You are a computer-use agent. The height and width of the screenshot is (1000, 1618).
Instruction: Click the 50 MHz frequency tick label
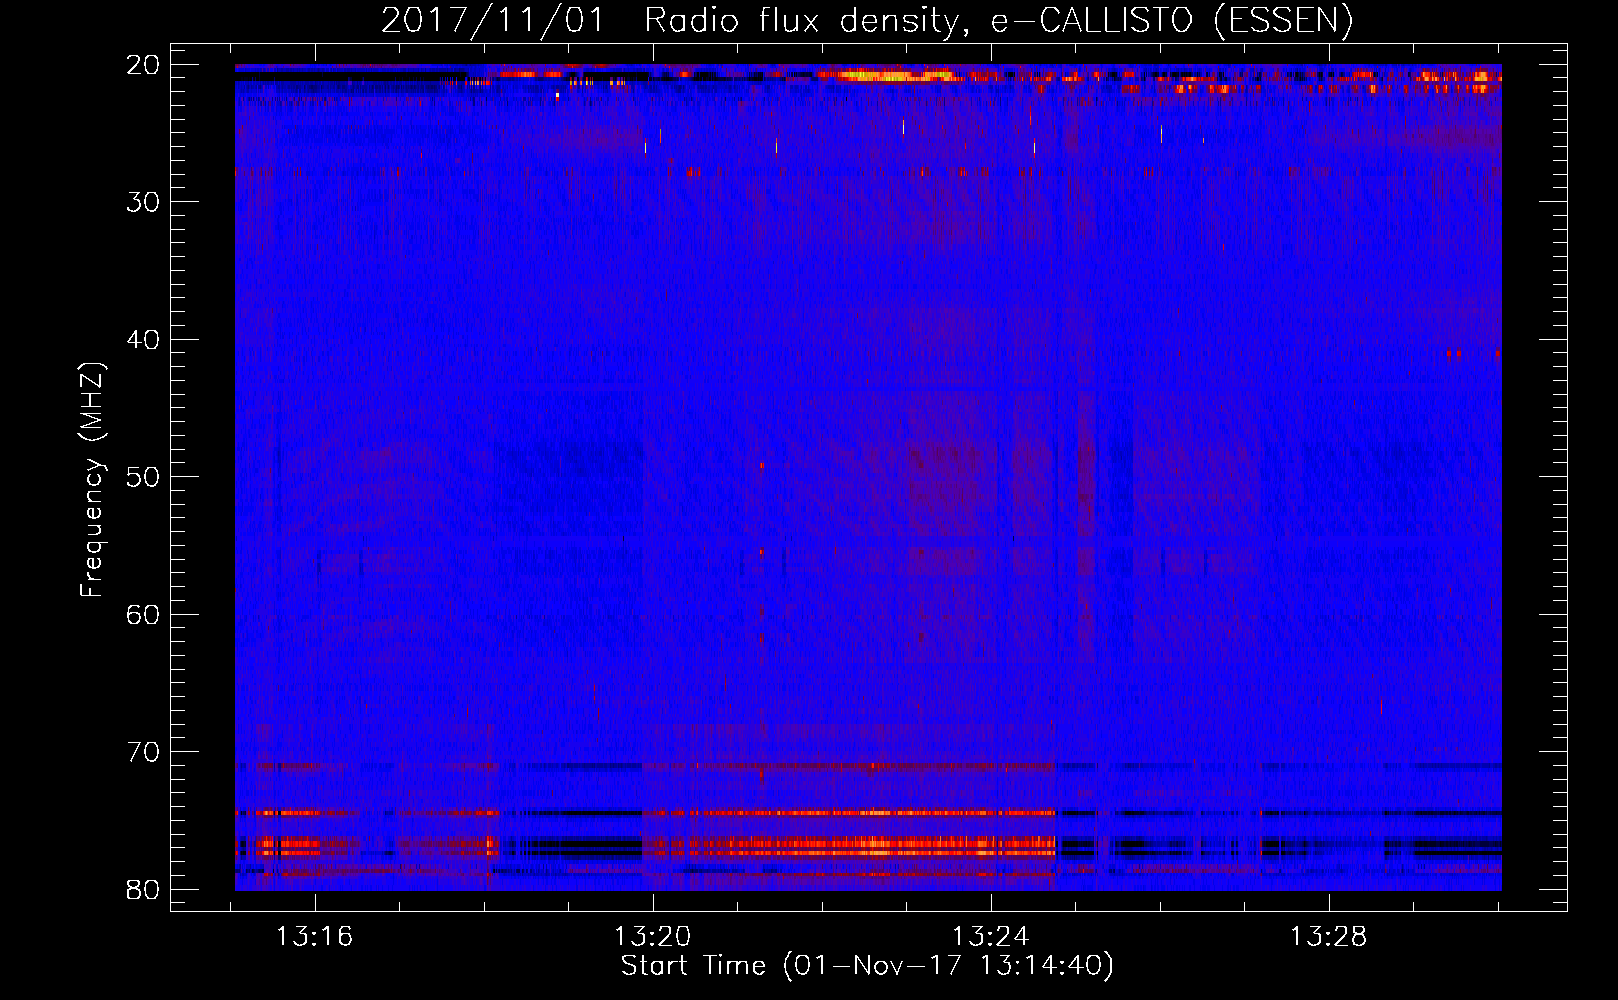144,477
